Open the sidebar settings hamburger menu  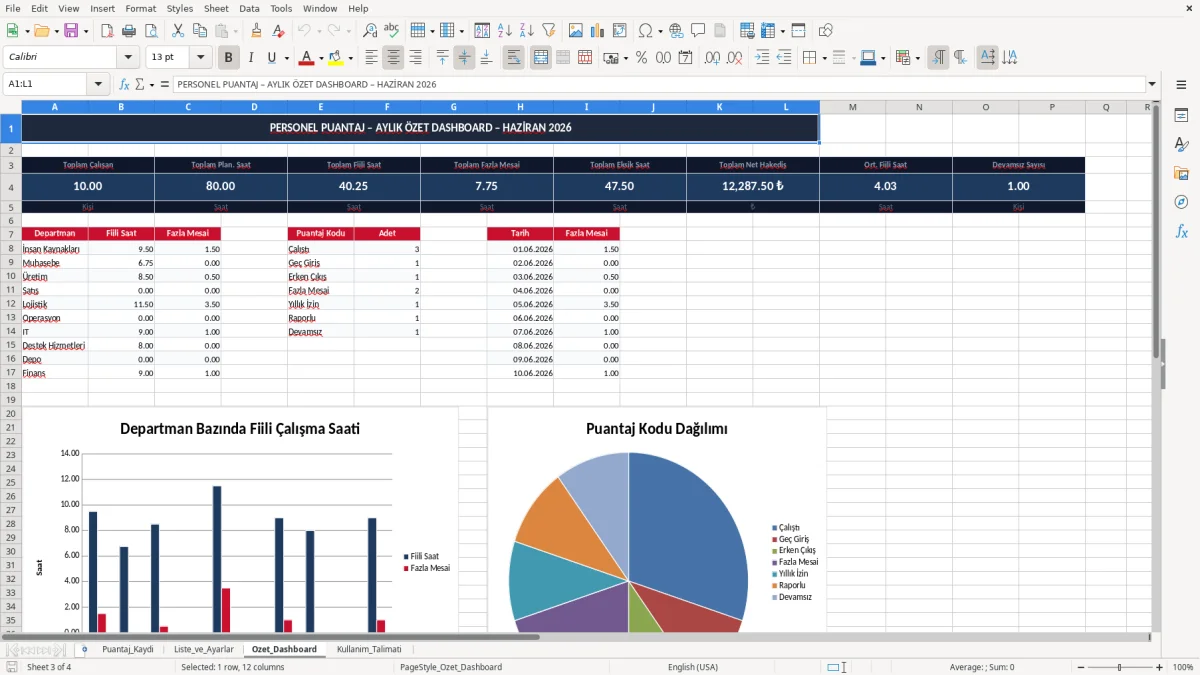(1181, 84)
